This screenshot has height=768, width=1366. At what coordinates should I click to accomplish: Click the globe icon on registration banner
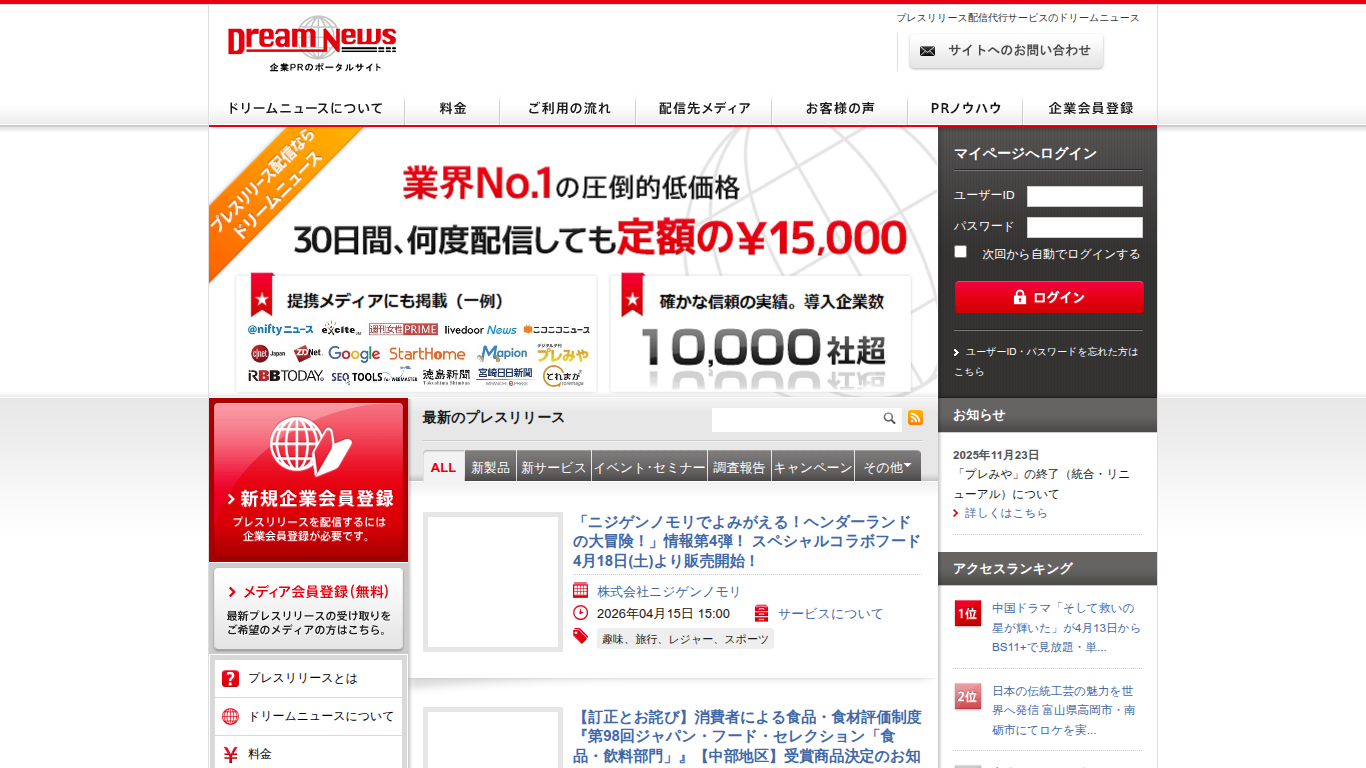(309, 447)
